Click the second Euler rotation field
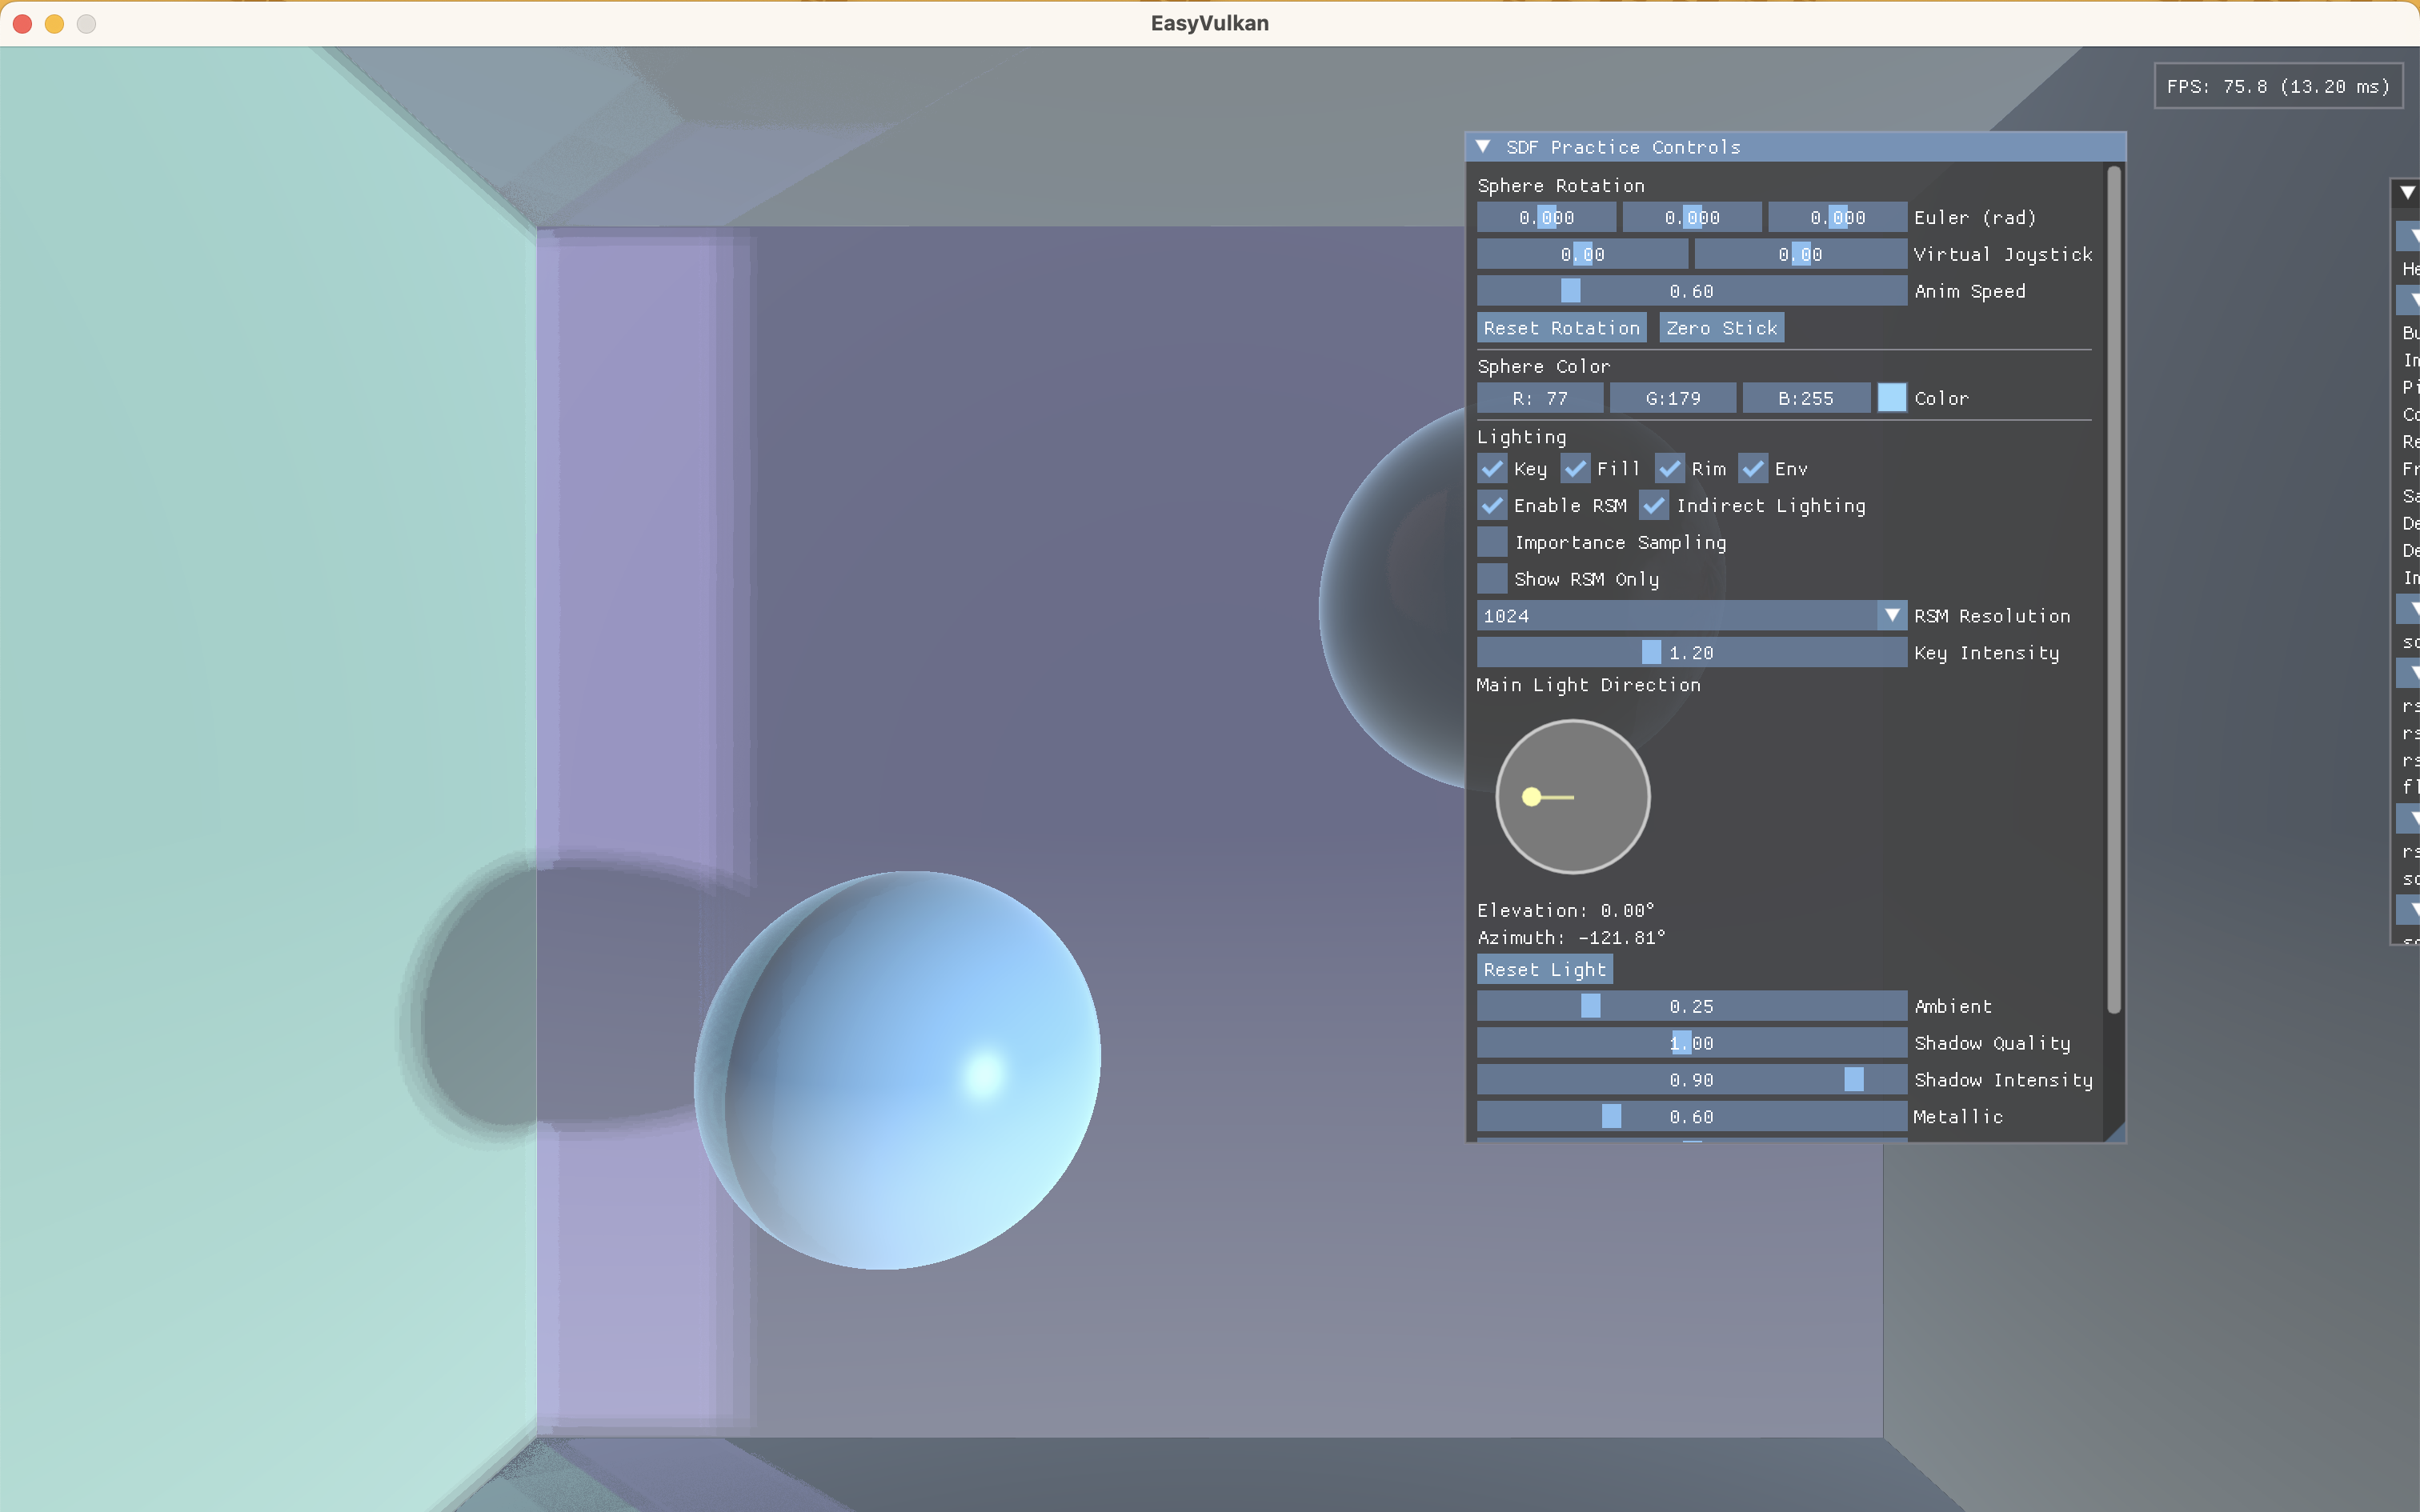This screenshot has width=2420, height=1512. pyautogui.click(x=1691, y=218)
